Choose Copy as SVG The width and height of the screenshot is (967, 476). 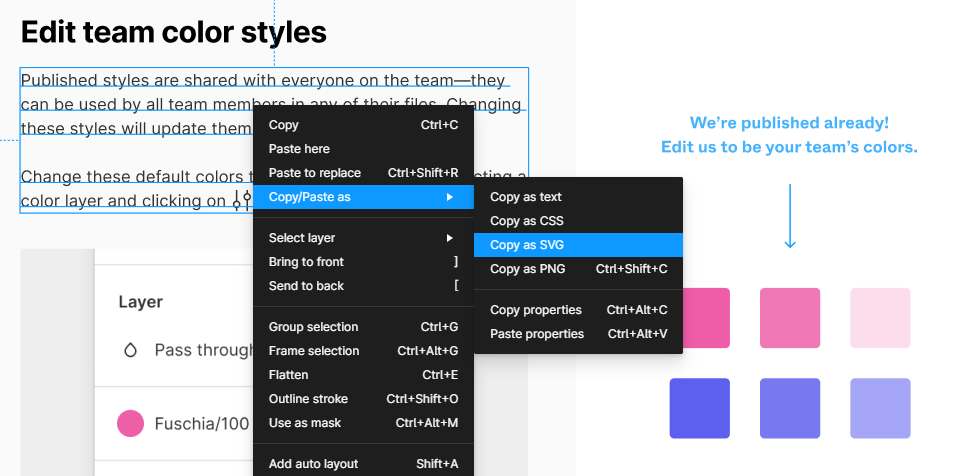point(578,245)
